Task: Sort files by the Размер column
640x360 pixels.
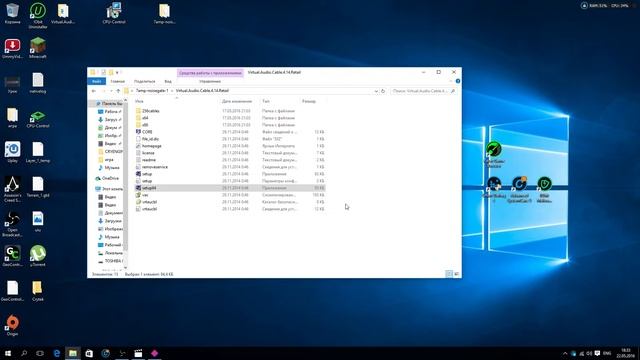Action: coord(309,101)
